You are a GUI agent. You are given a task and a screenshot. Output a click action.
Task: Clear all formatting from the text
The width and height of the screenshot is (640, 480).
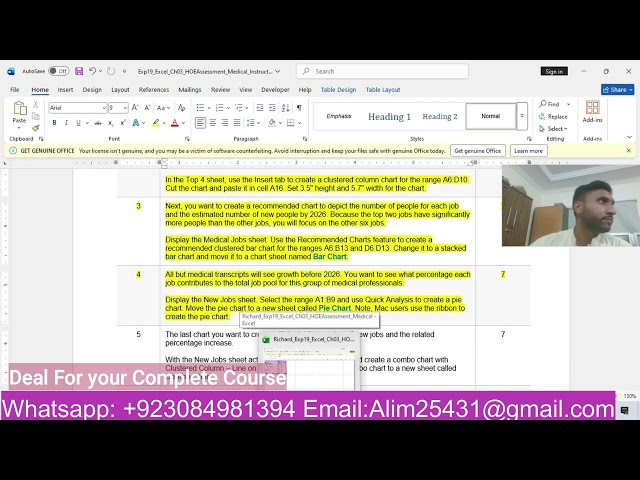182,108
